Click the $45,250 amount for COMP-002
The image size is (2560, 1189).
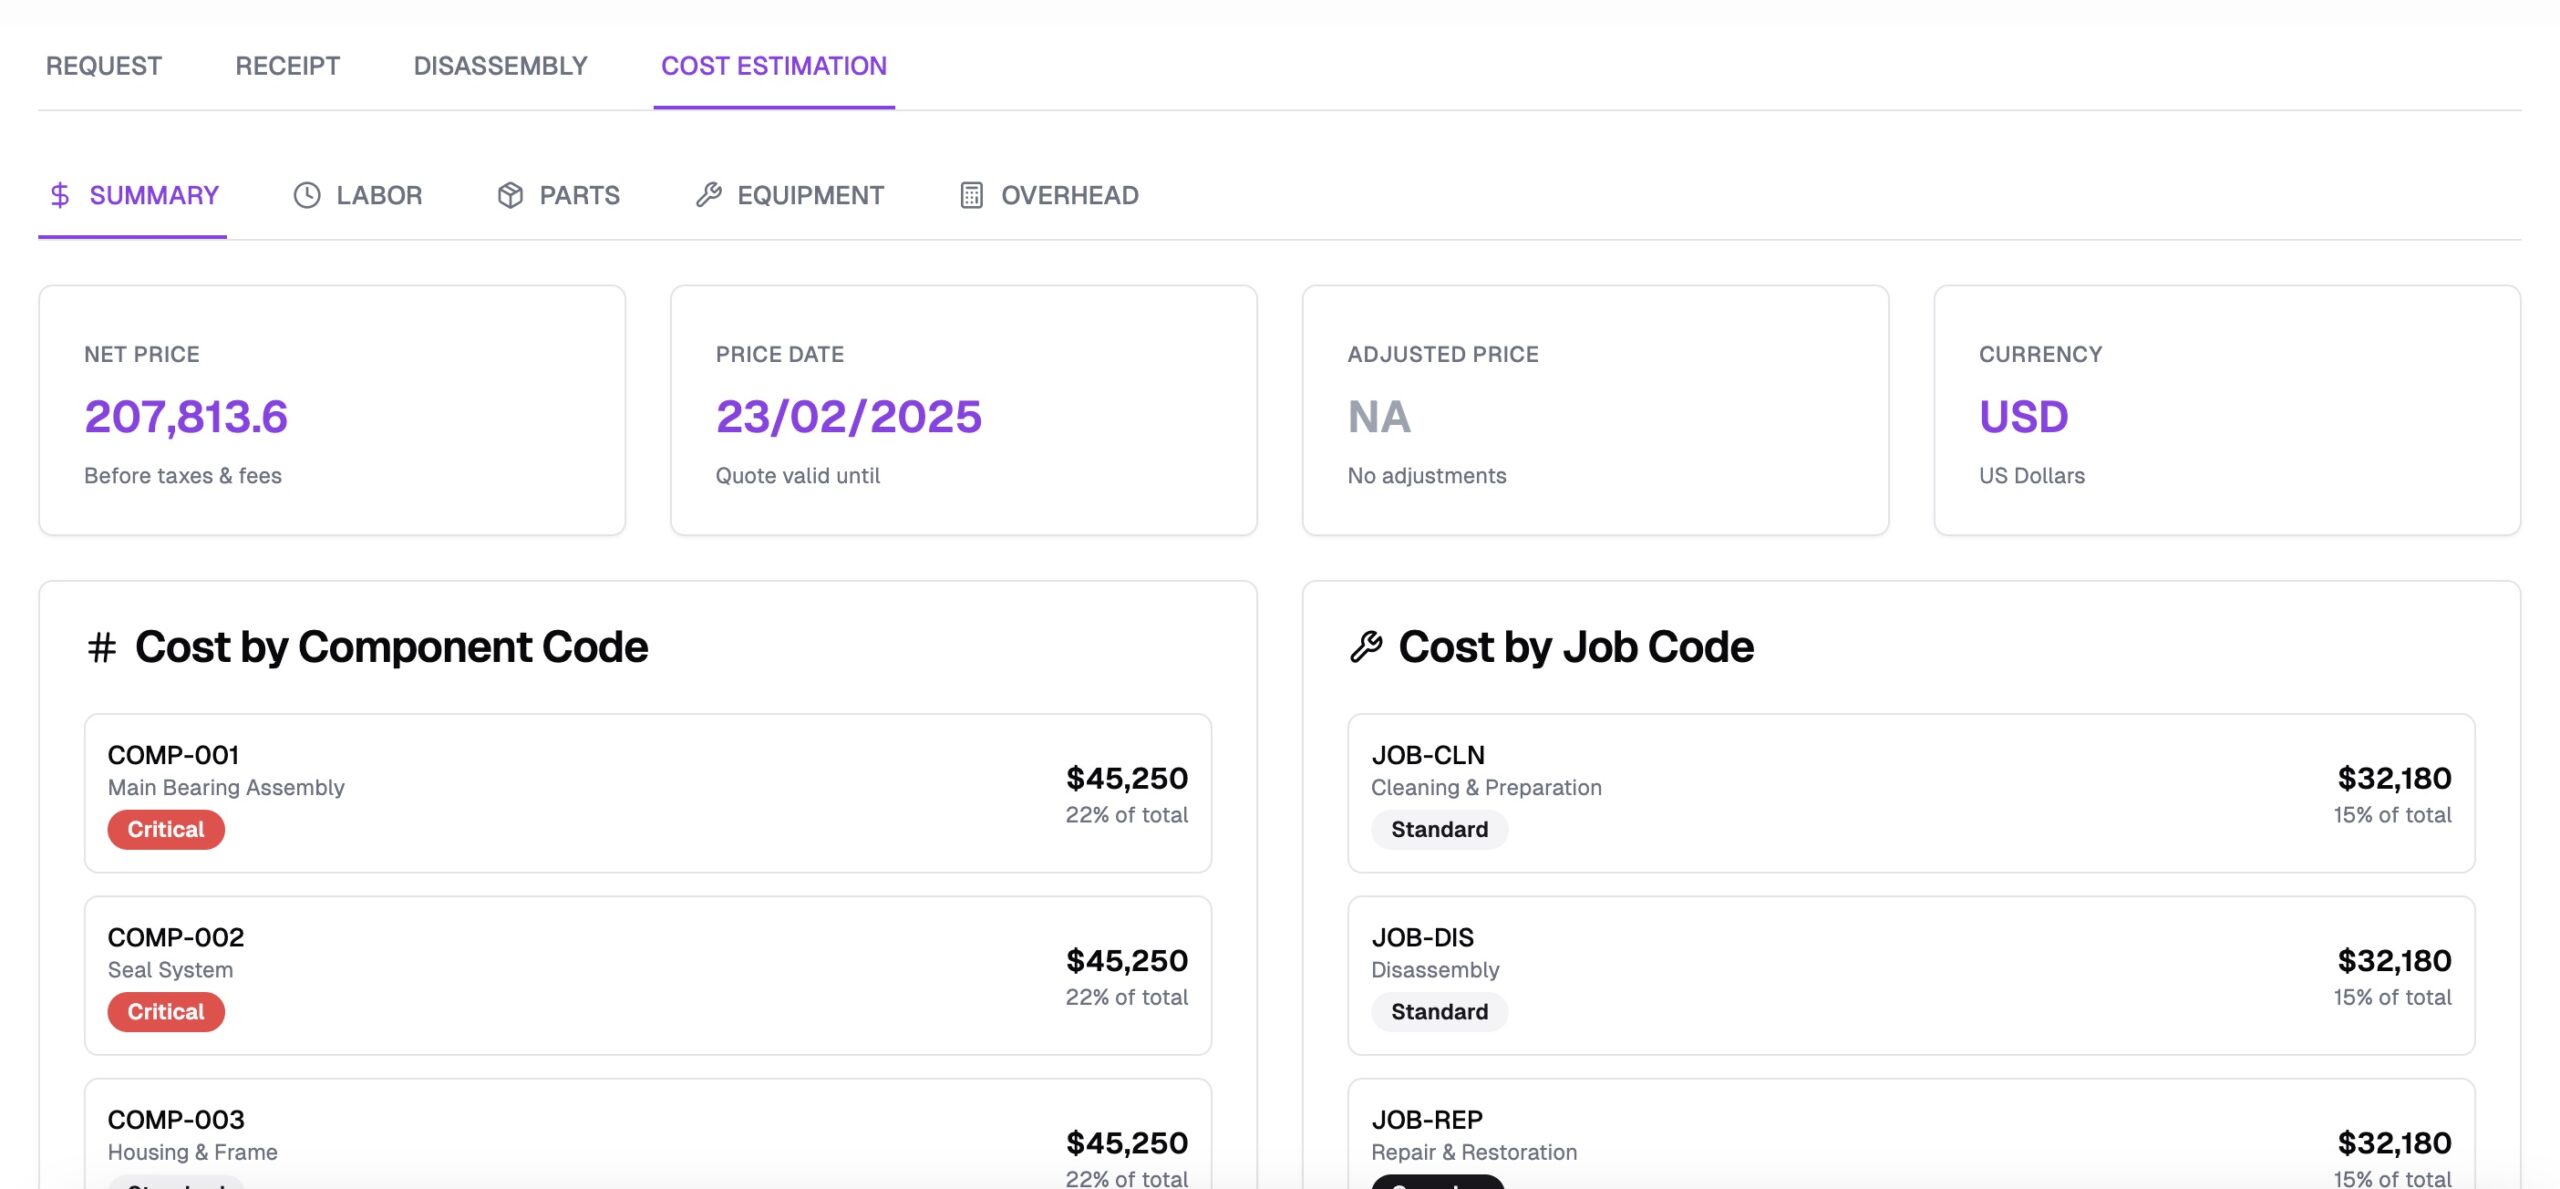click(x=1127, y=960)
